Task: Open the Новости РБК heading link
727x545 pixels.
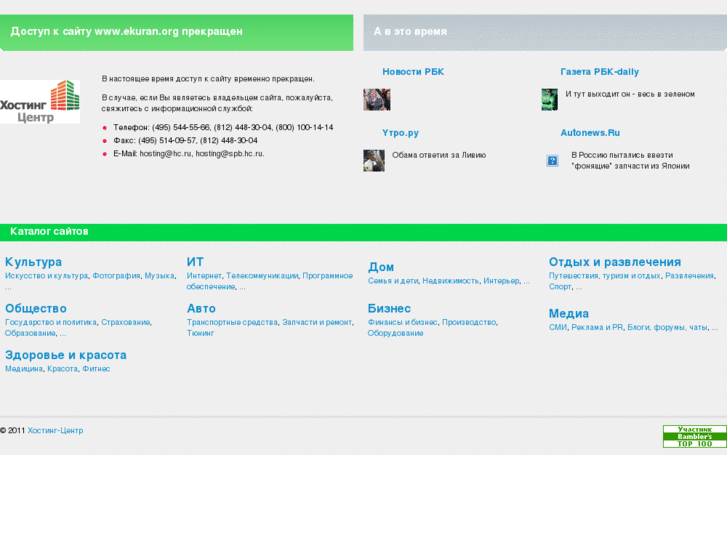Action: coord(413,72)
